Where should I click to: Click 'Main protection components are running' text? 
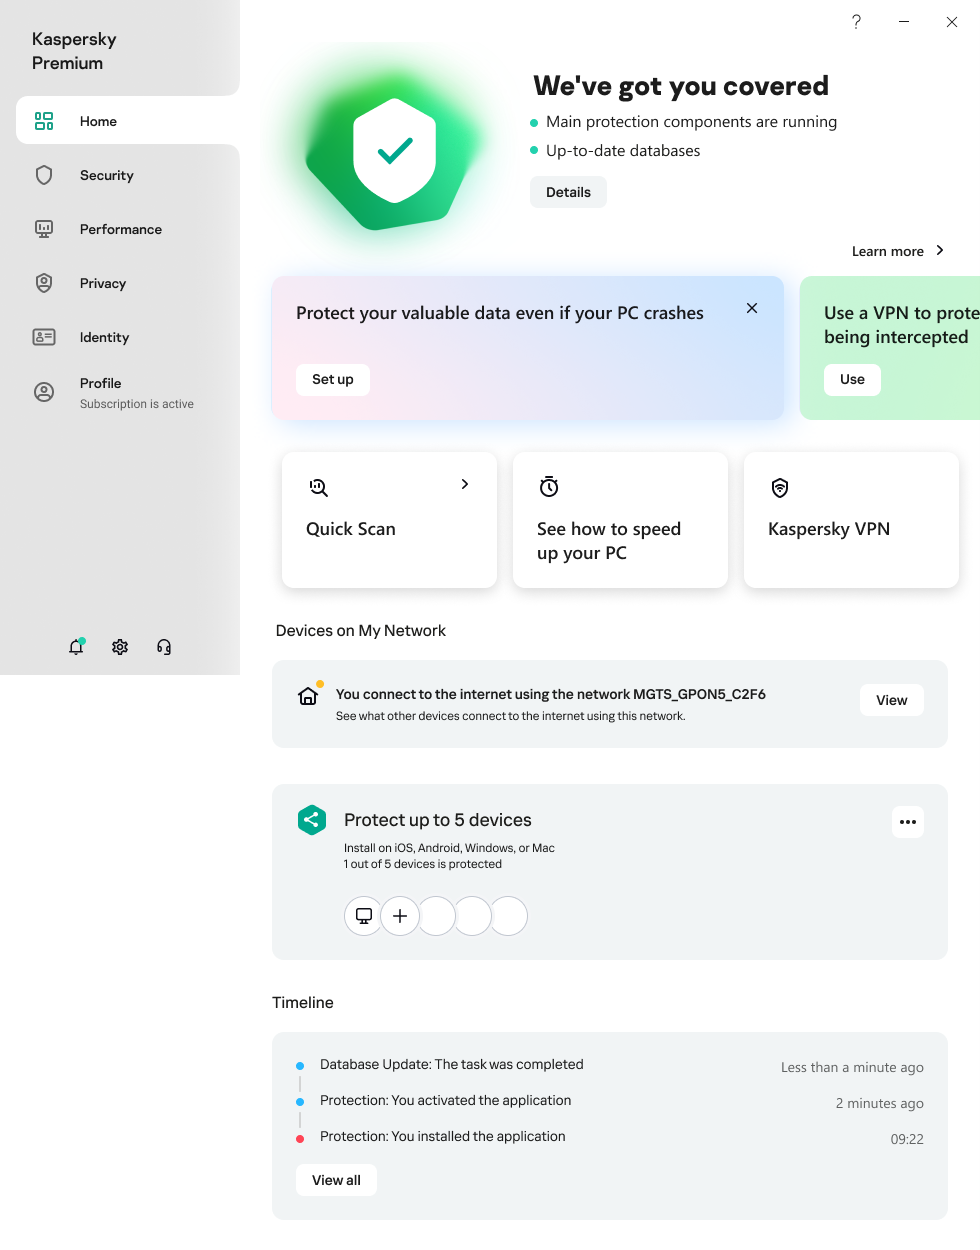coord(691,122)
